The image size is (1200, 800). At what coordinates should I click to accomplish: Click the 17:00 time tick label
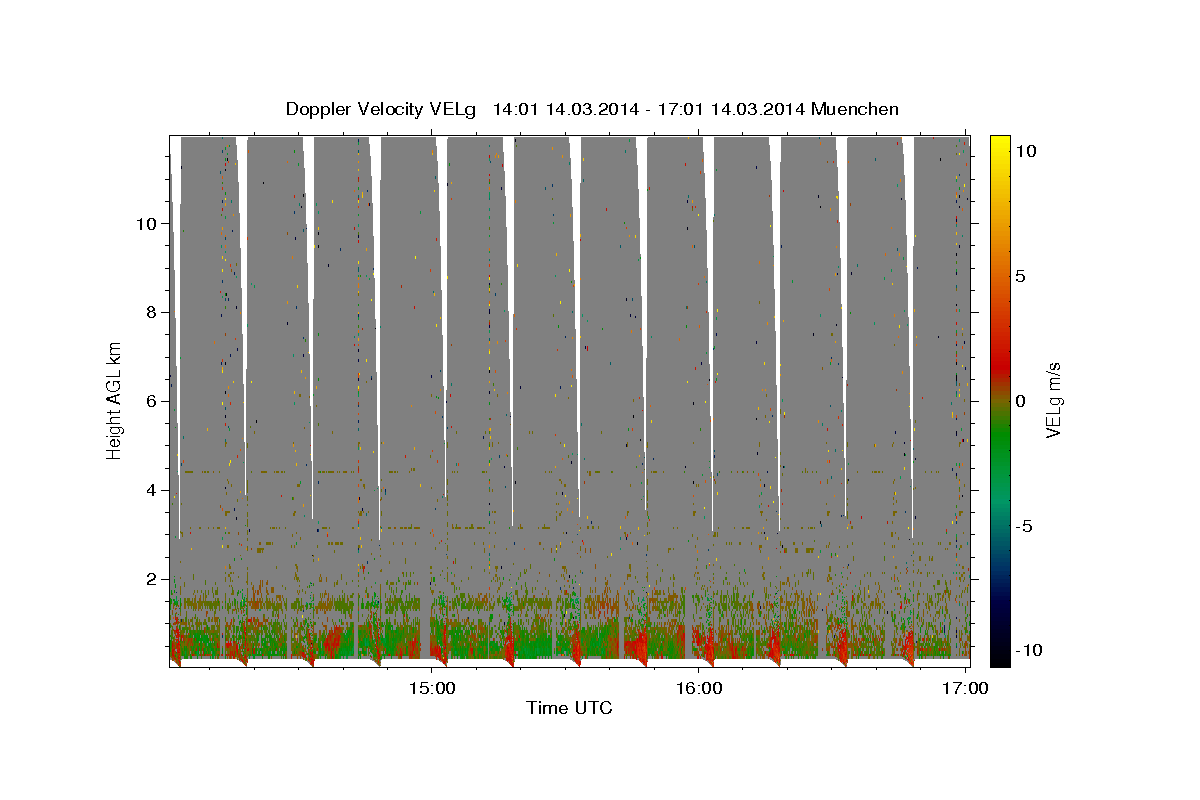pos(966,688)
